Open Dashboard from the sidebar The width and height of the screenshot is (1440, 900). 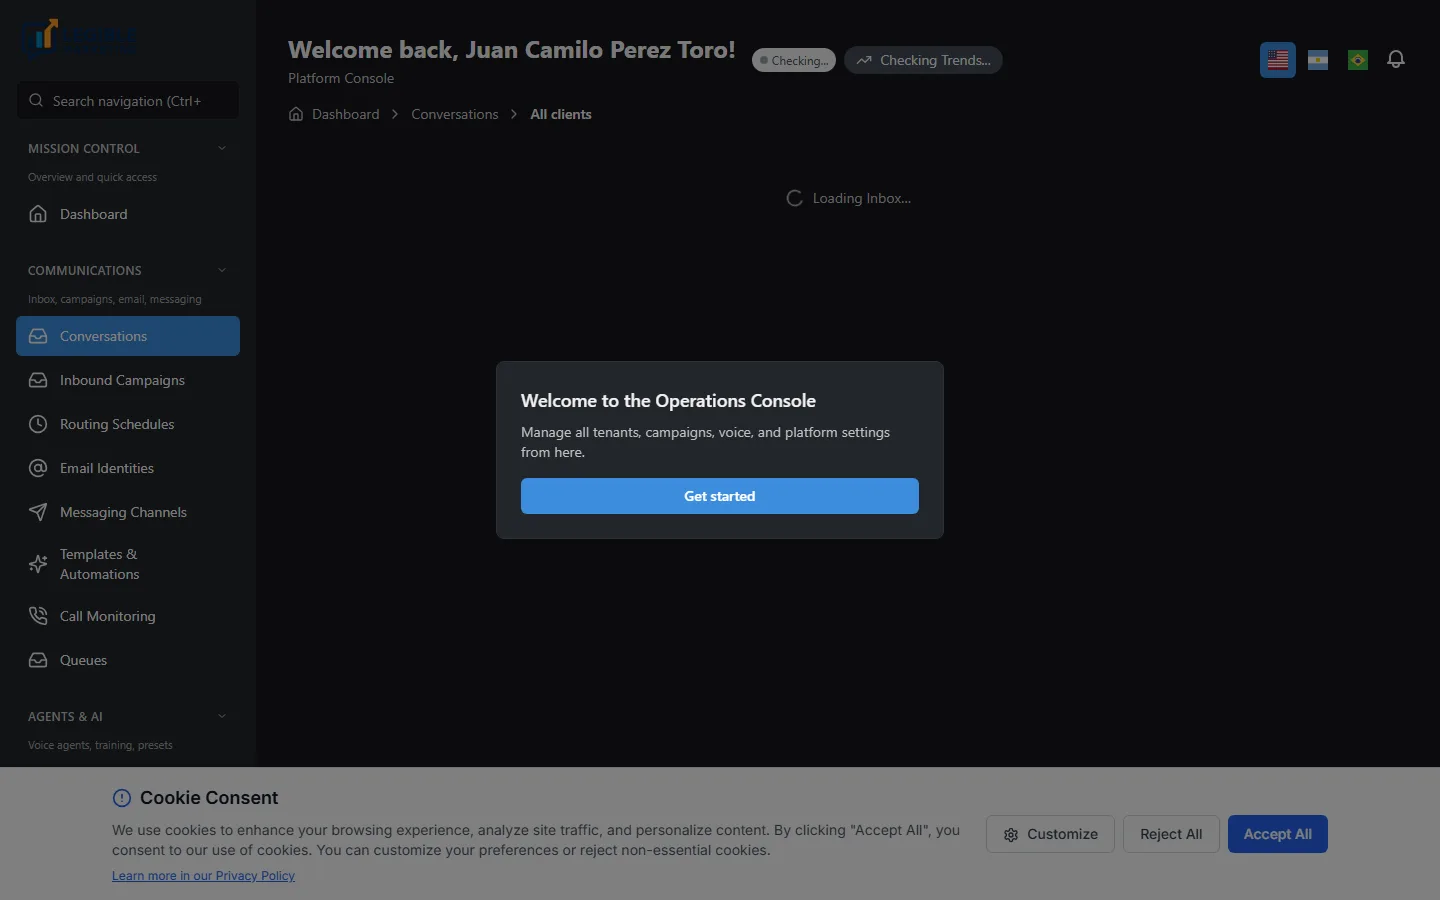click(128, 214)
